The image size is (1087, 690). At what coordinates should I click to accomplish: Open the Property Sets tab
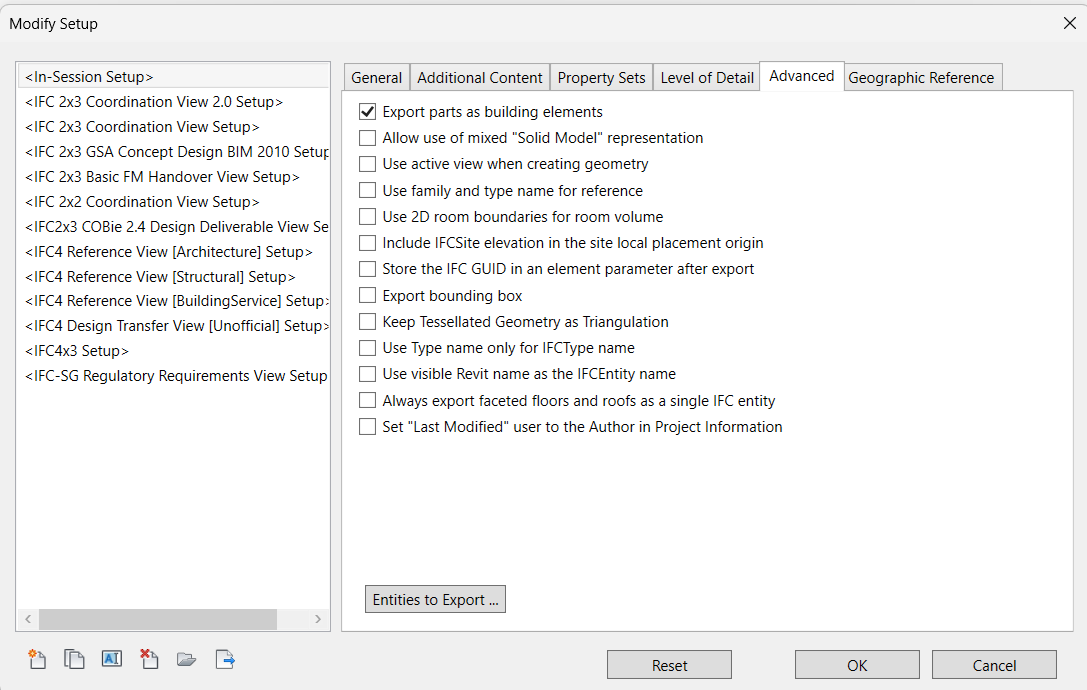[x=602, y=78]
